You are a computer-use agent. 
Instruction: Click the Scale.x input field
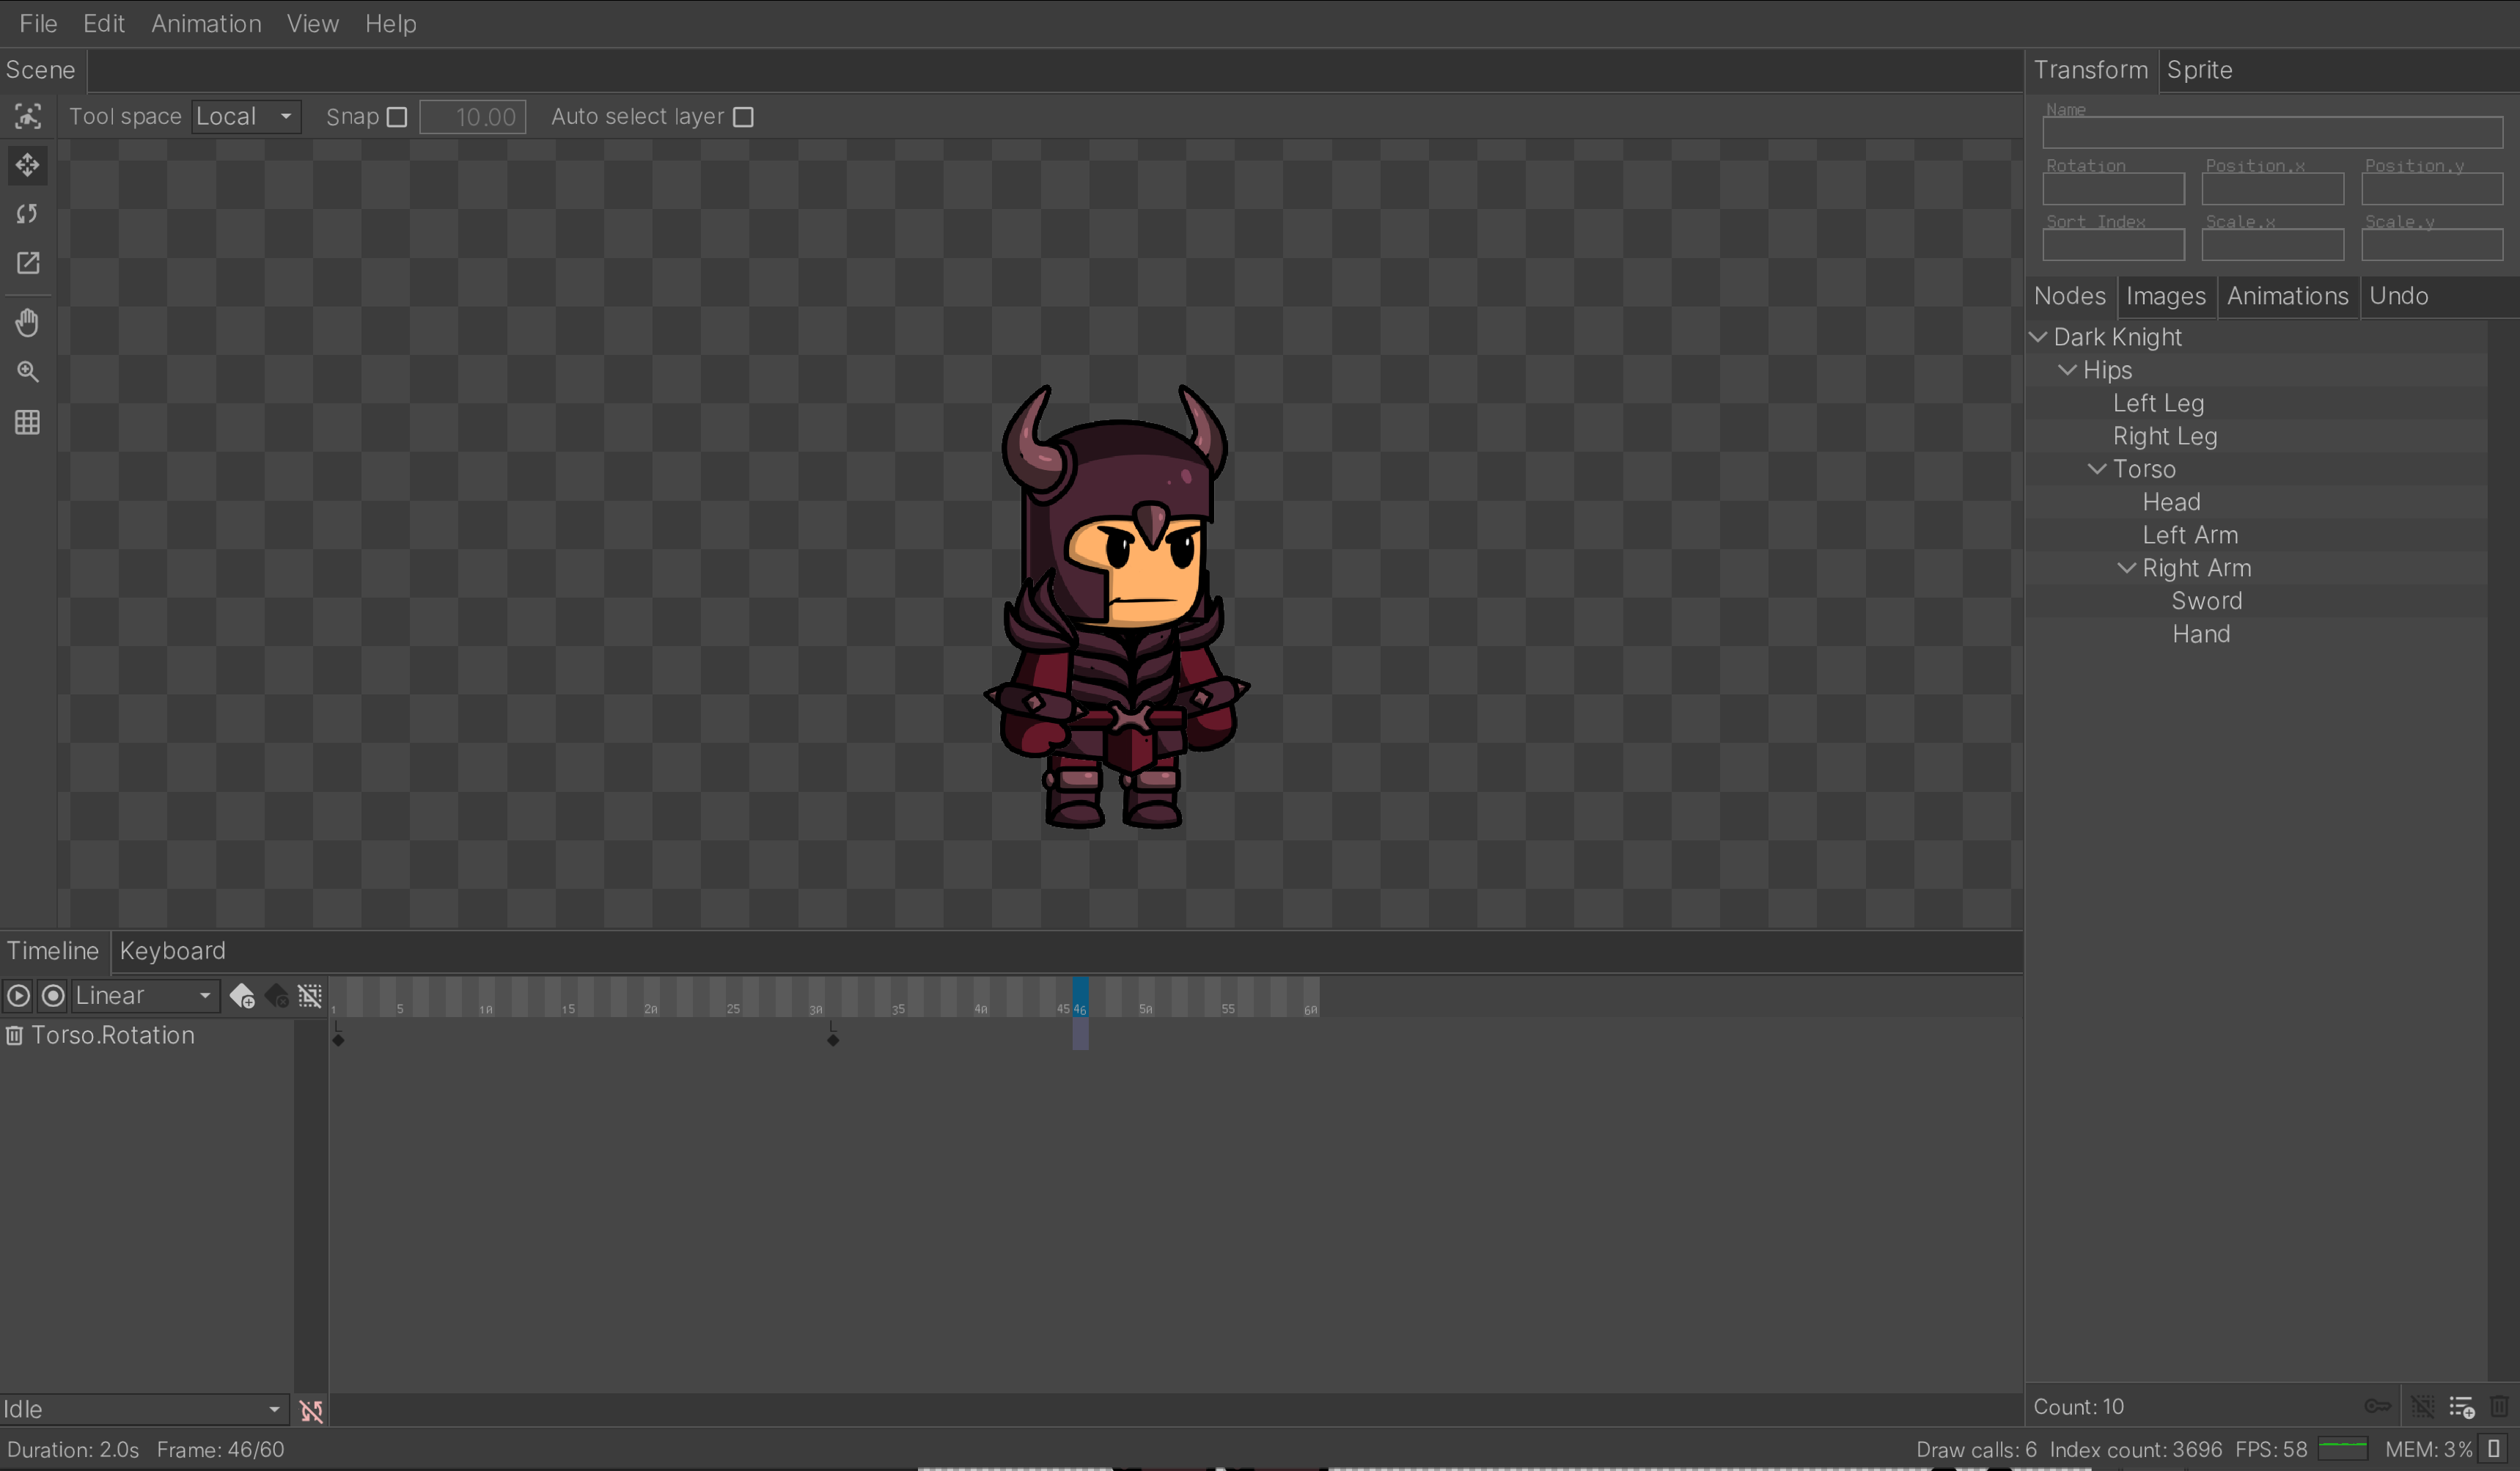pos(2272,245)
